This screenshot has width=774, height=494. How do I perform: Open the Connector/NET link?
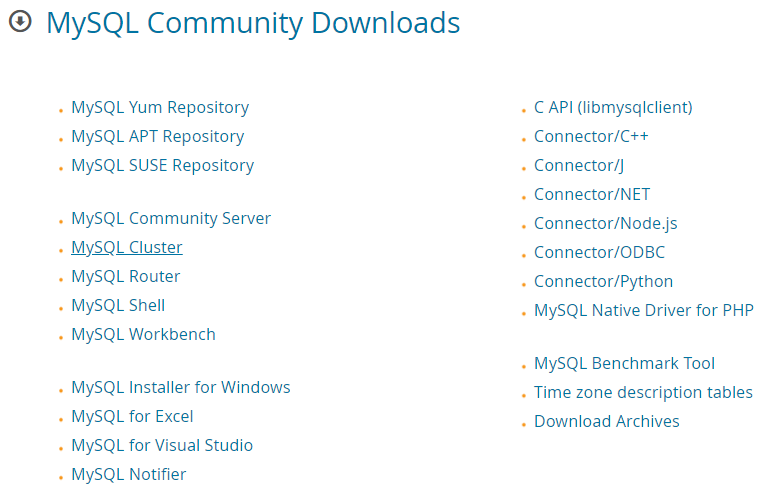[592, 194]
